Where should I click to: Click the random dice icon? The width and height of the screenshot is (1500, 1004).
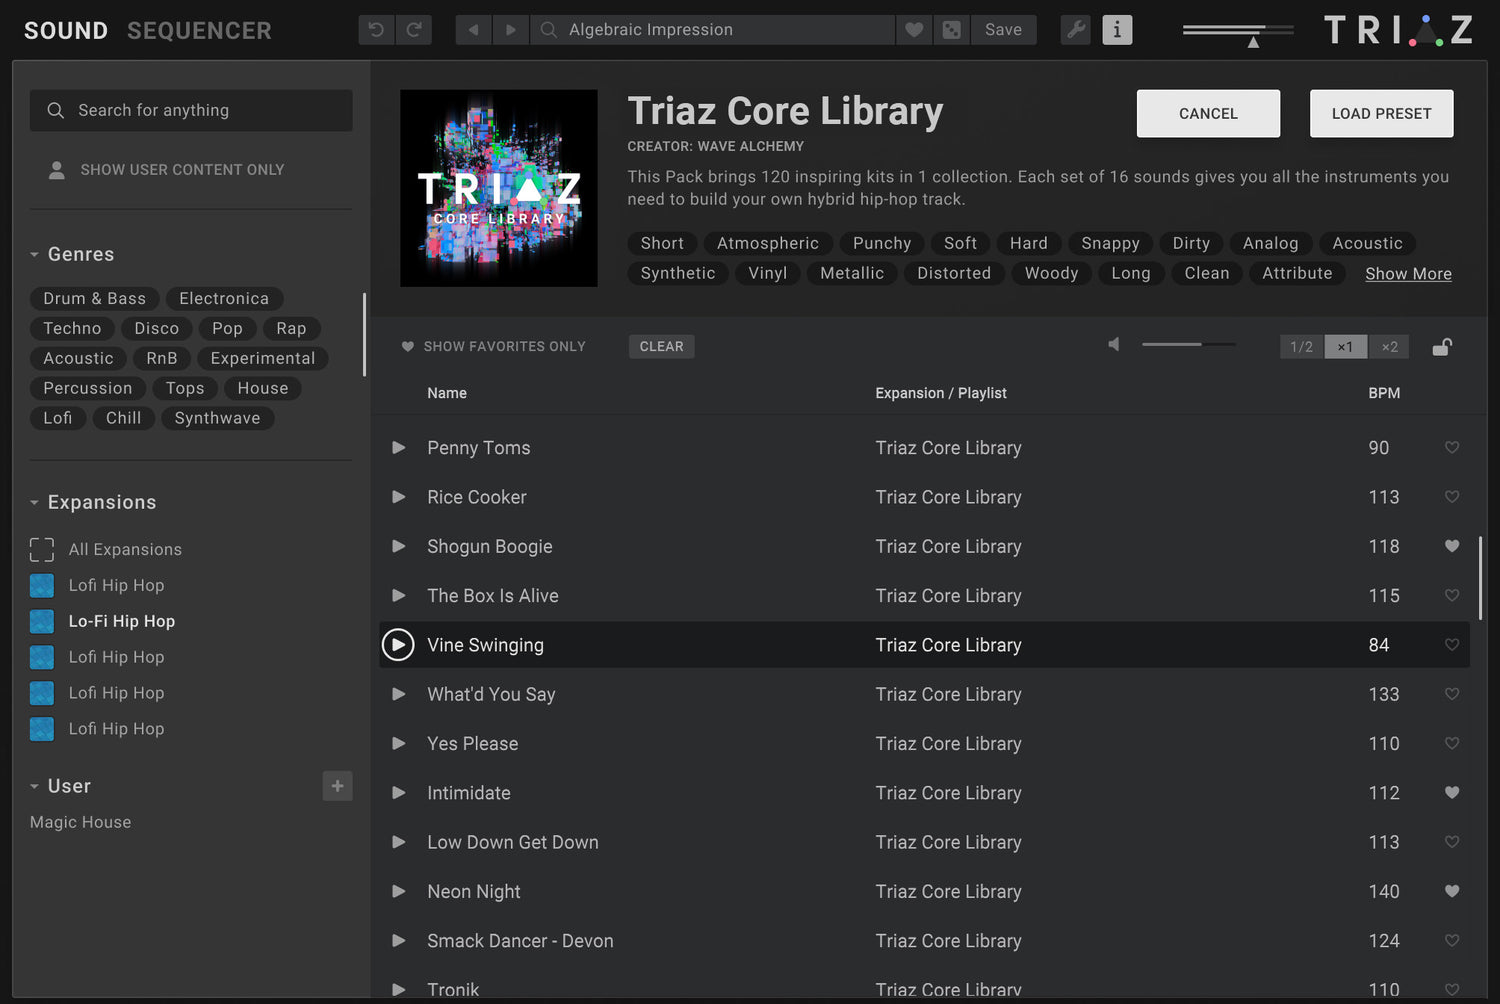tap(952, 30)
